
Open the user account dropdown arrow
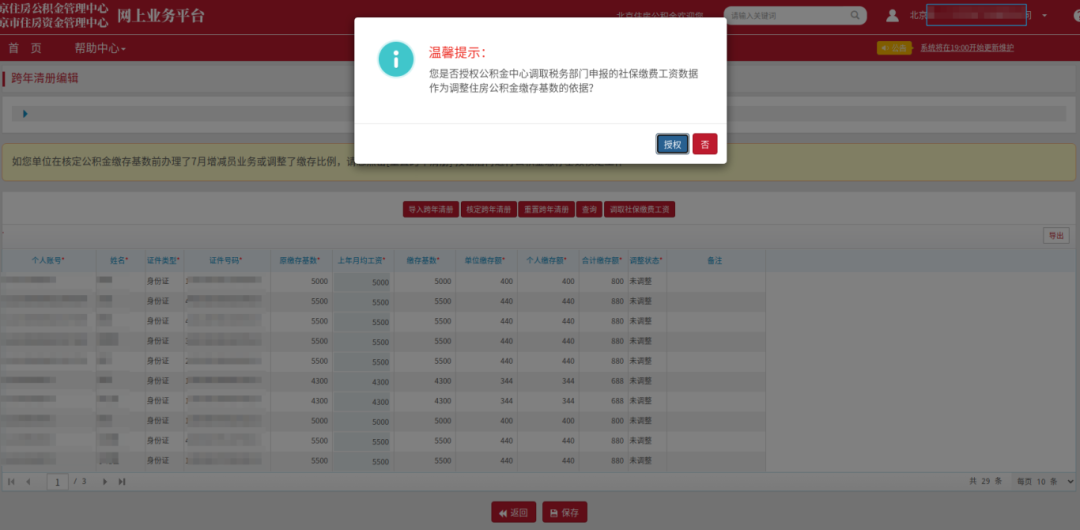1044,15
